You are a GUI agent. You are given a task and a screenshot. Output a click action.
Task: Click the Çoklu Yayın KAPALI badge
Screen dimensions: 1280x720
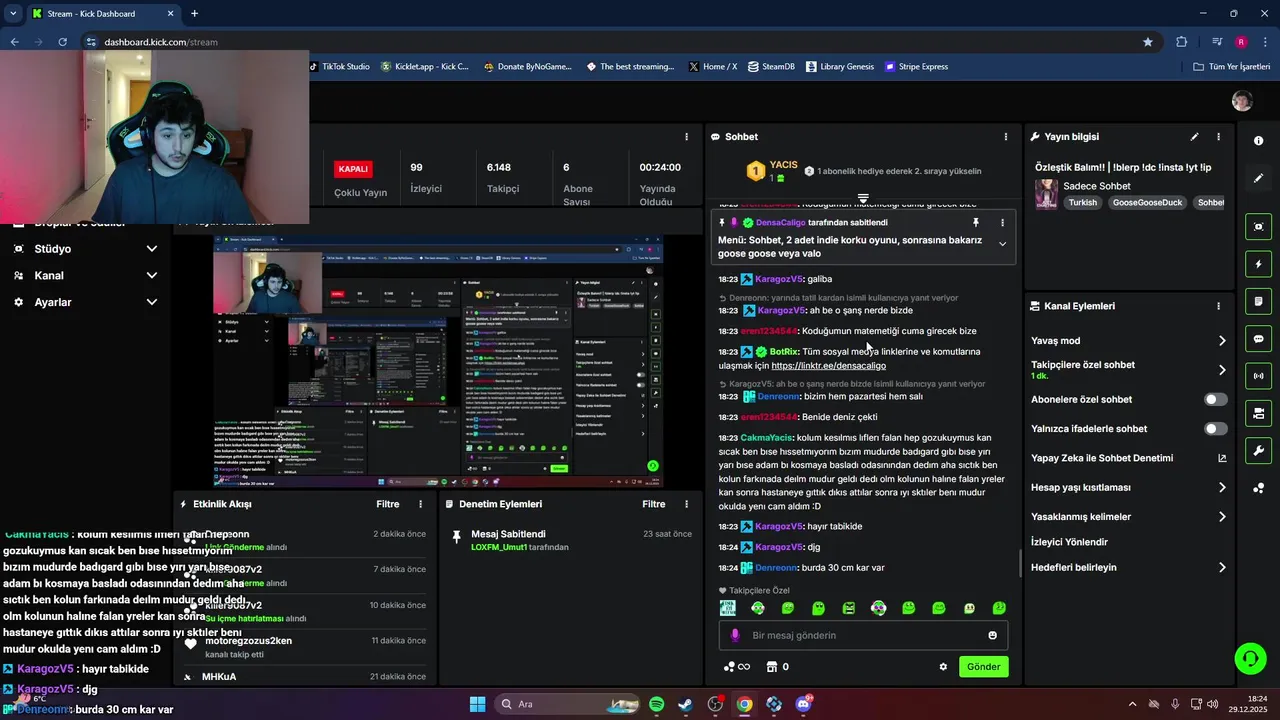(x=353, y=169)
